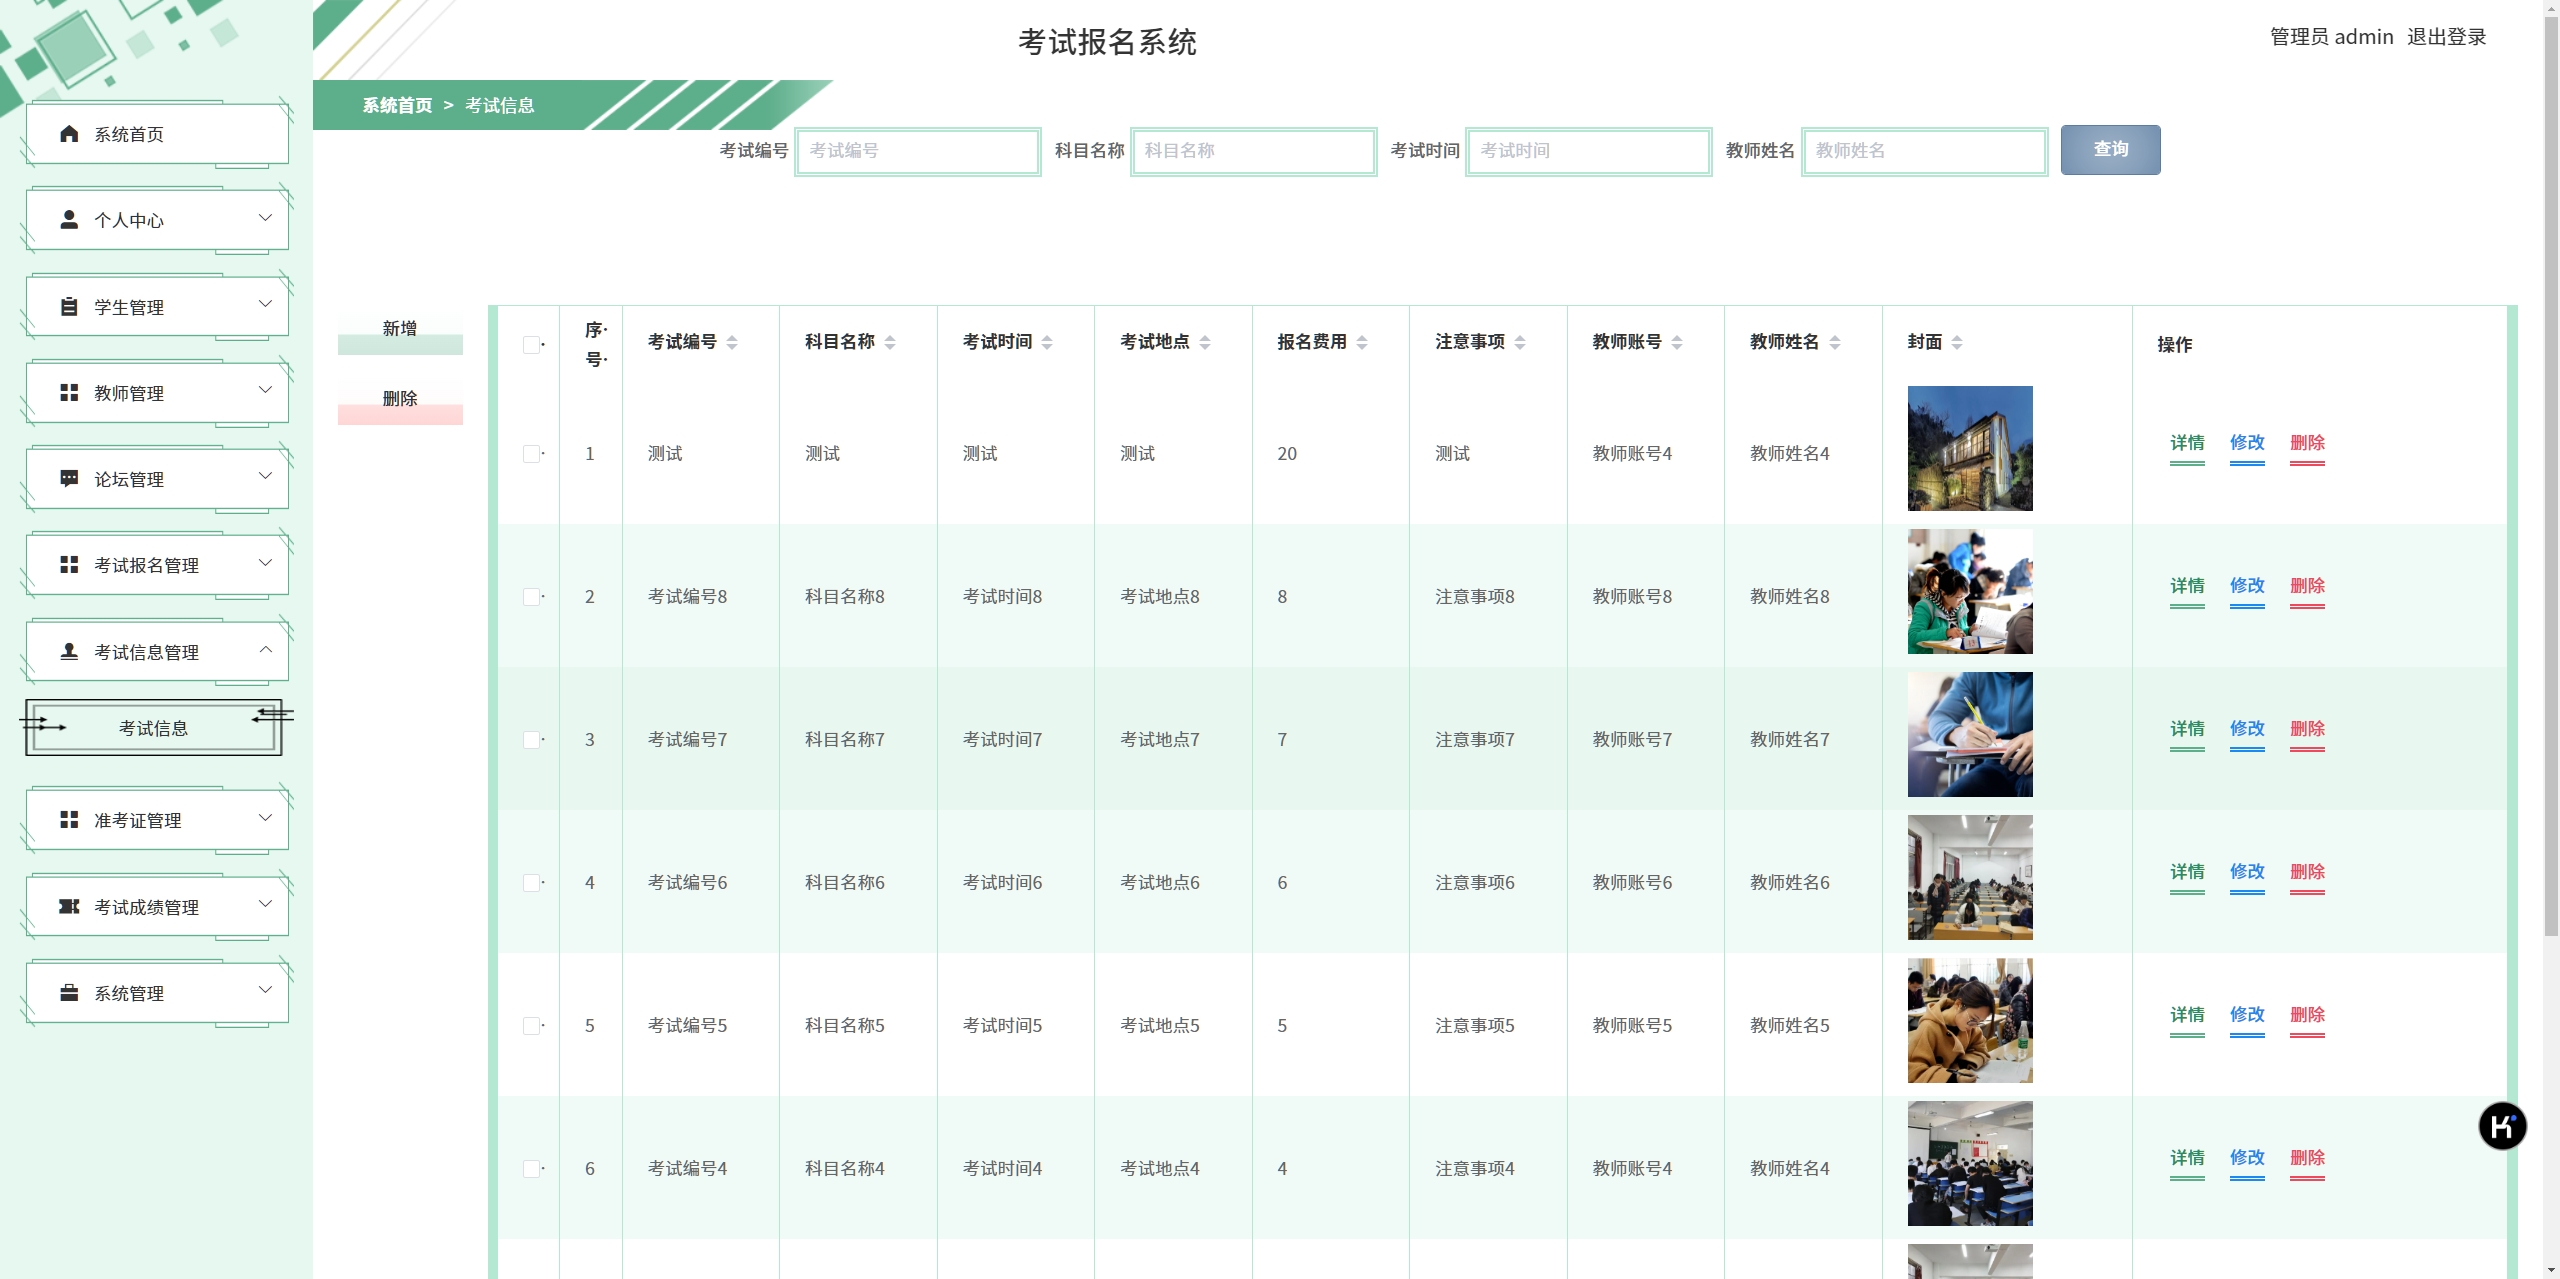Sort by 封面 column arrows
Screen dimensions: 2560x1279
tap(1957, 343)
